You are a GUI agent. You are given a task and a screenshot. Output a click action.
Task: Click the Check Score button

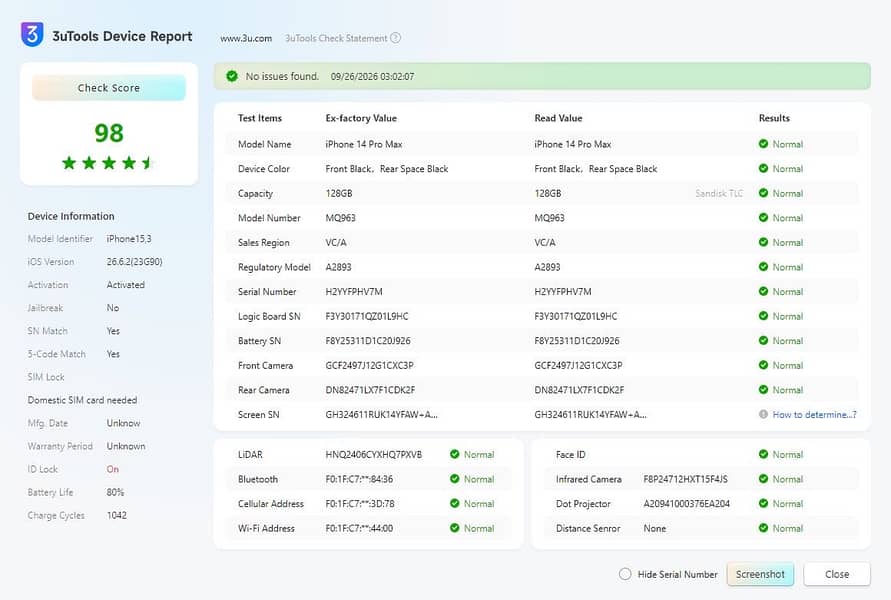click(x=109, y=88)
